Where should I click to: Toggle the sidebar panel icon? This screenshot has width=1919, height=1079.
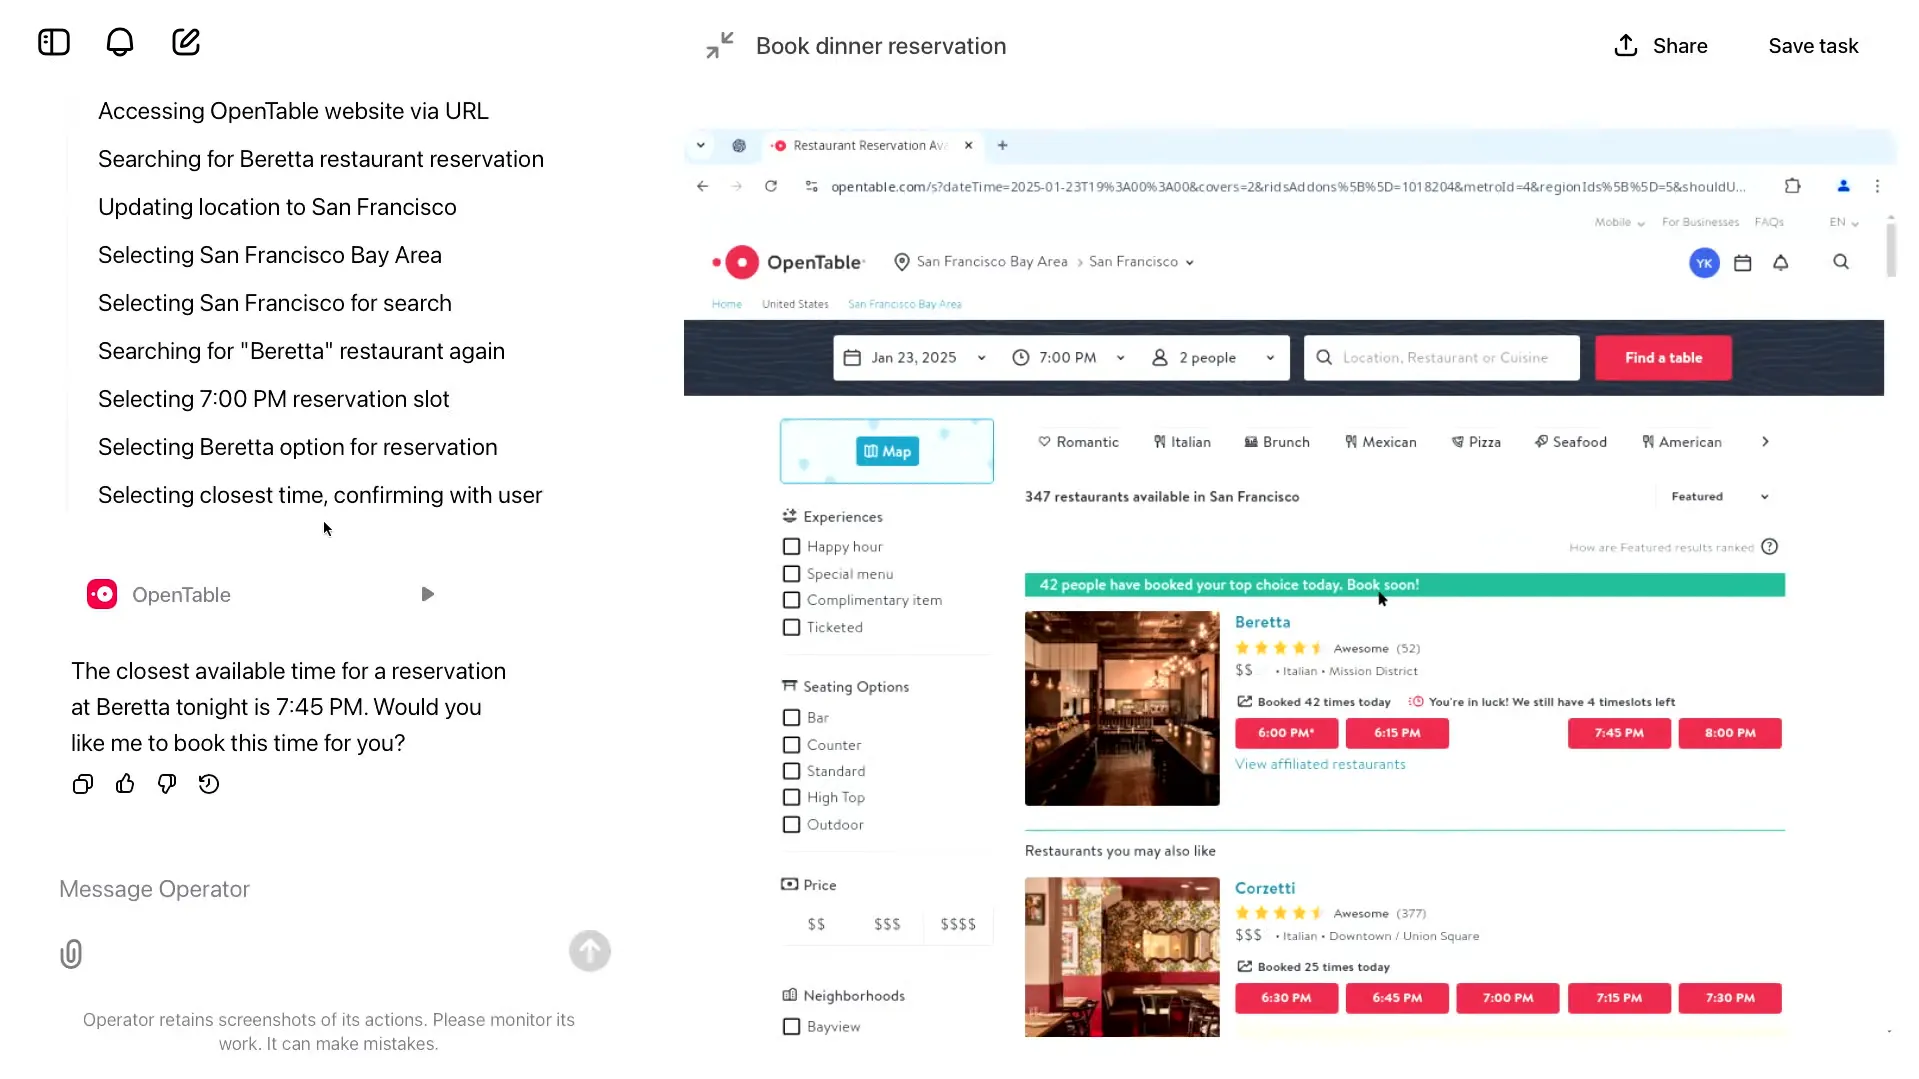(54, 42)
